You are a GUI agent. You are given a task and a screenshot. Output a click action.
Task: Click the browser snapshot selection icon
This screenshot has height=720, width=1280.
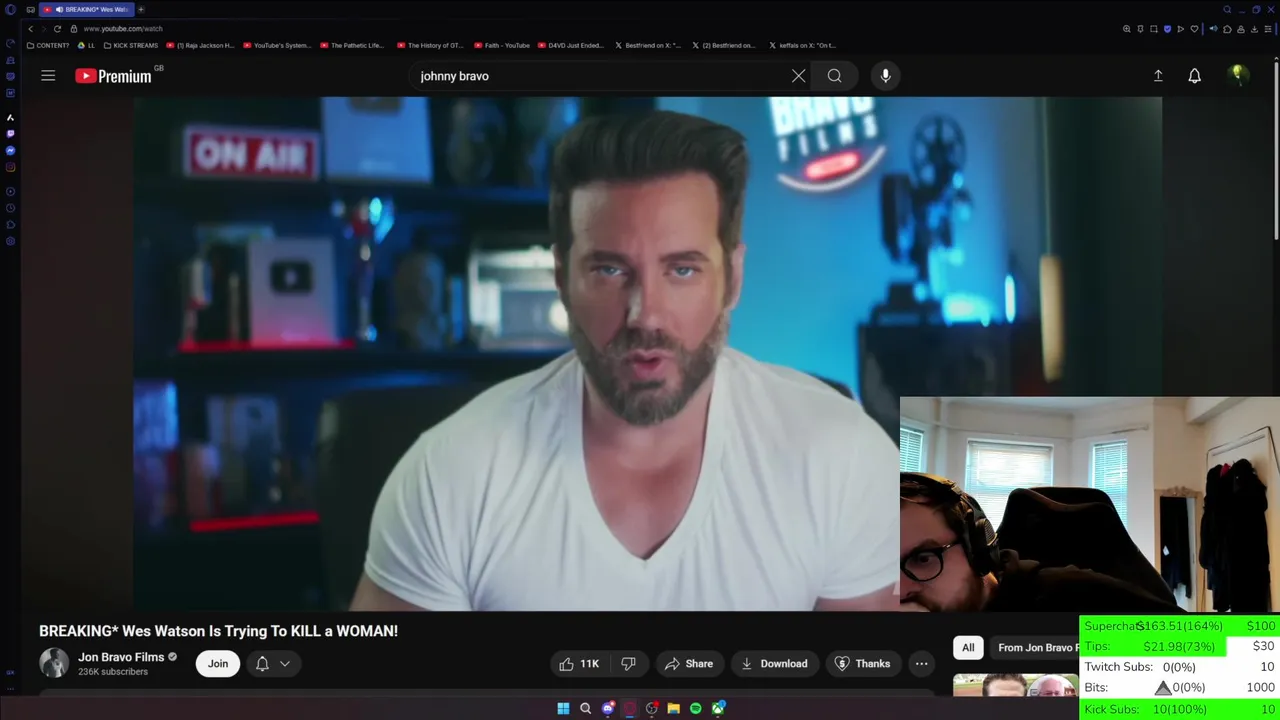click(x=1153, y=29)
